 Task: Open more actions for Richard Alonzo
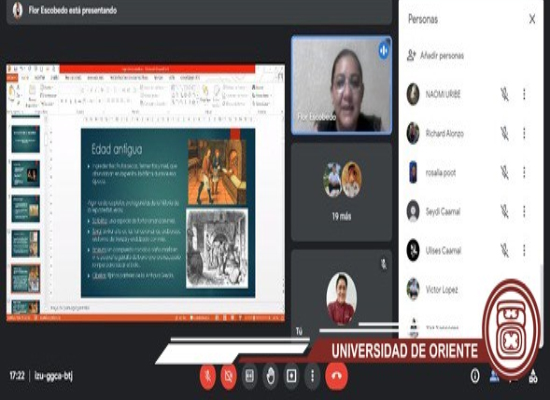click(524, 133)
